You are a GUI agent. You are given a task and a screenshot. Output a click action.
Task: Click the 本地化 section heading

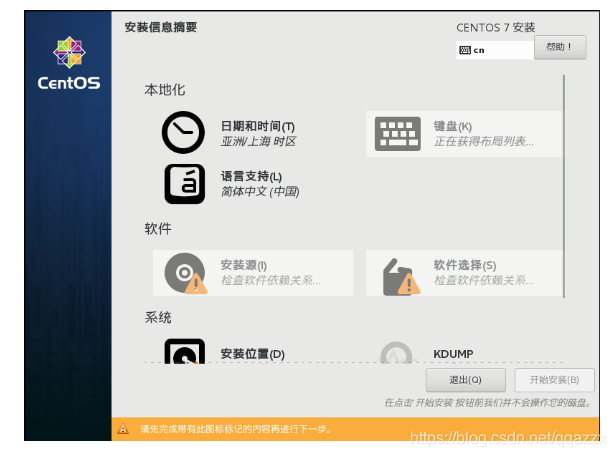pyautogui.click(x=165, y=90)
